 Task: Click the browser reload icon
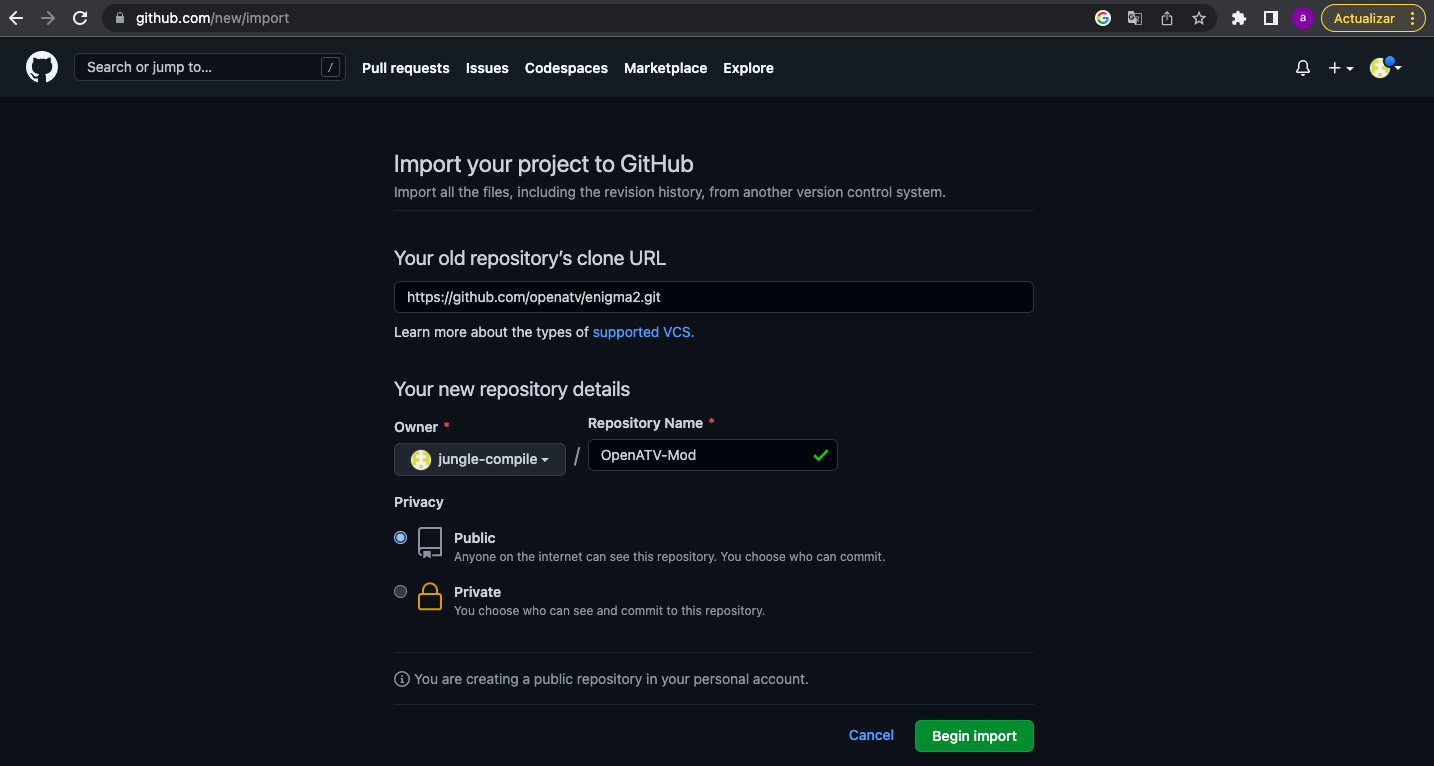tap(80, 18)
